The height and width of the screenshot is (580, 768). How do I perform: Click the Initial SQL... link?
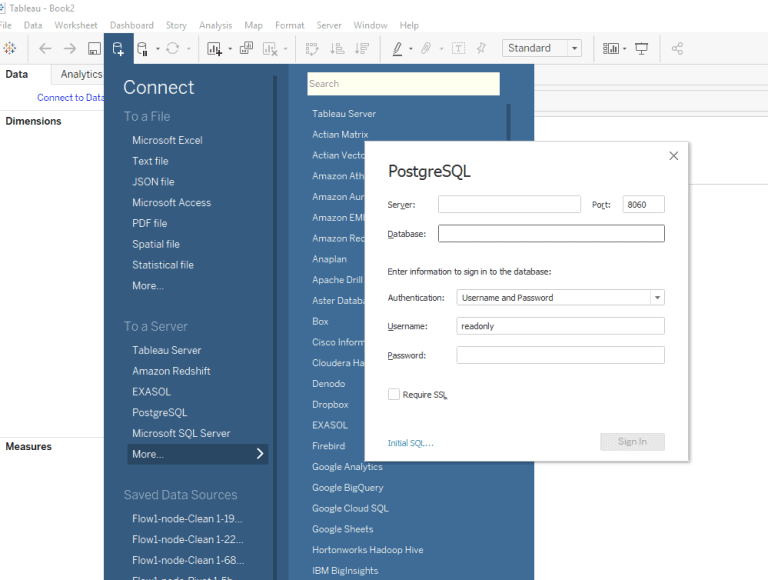tap(410, 443)
